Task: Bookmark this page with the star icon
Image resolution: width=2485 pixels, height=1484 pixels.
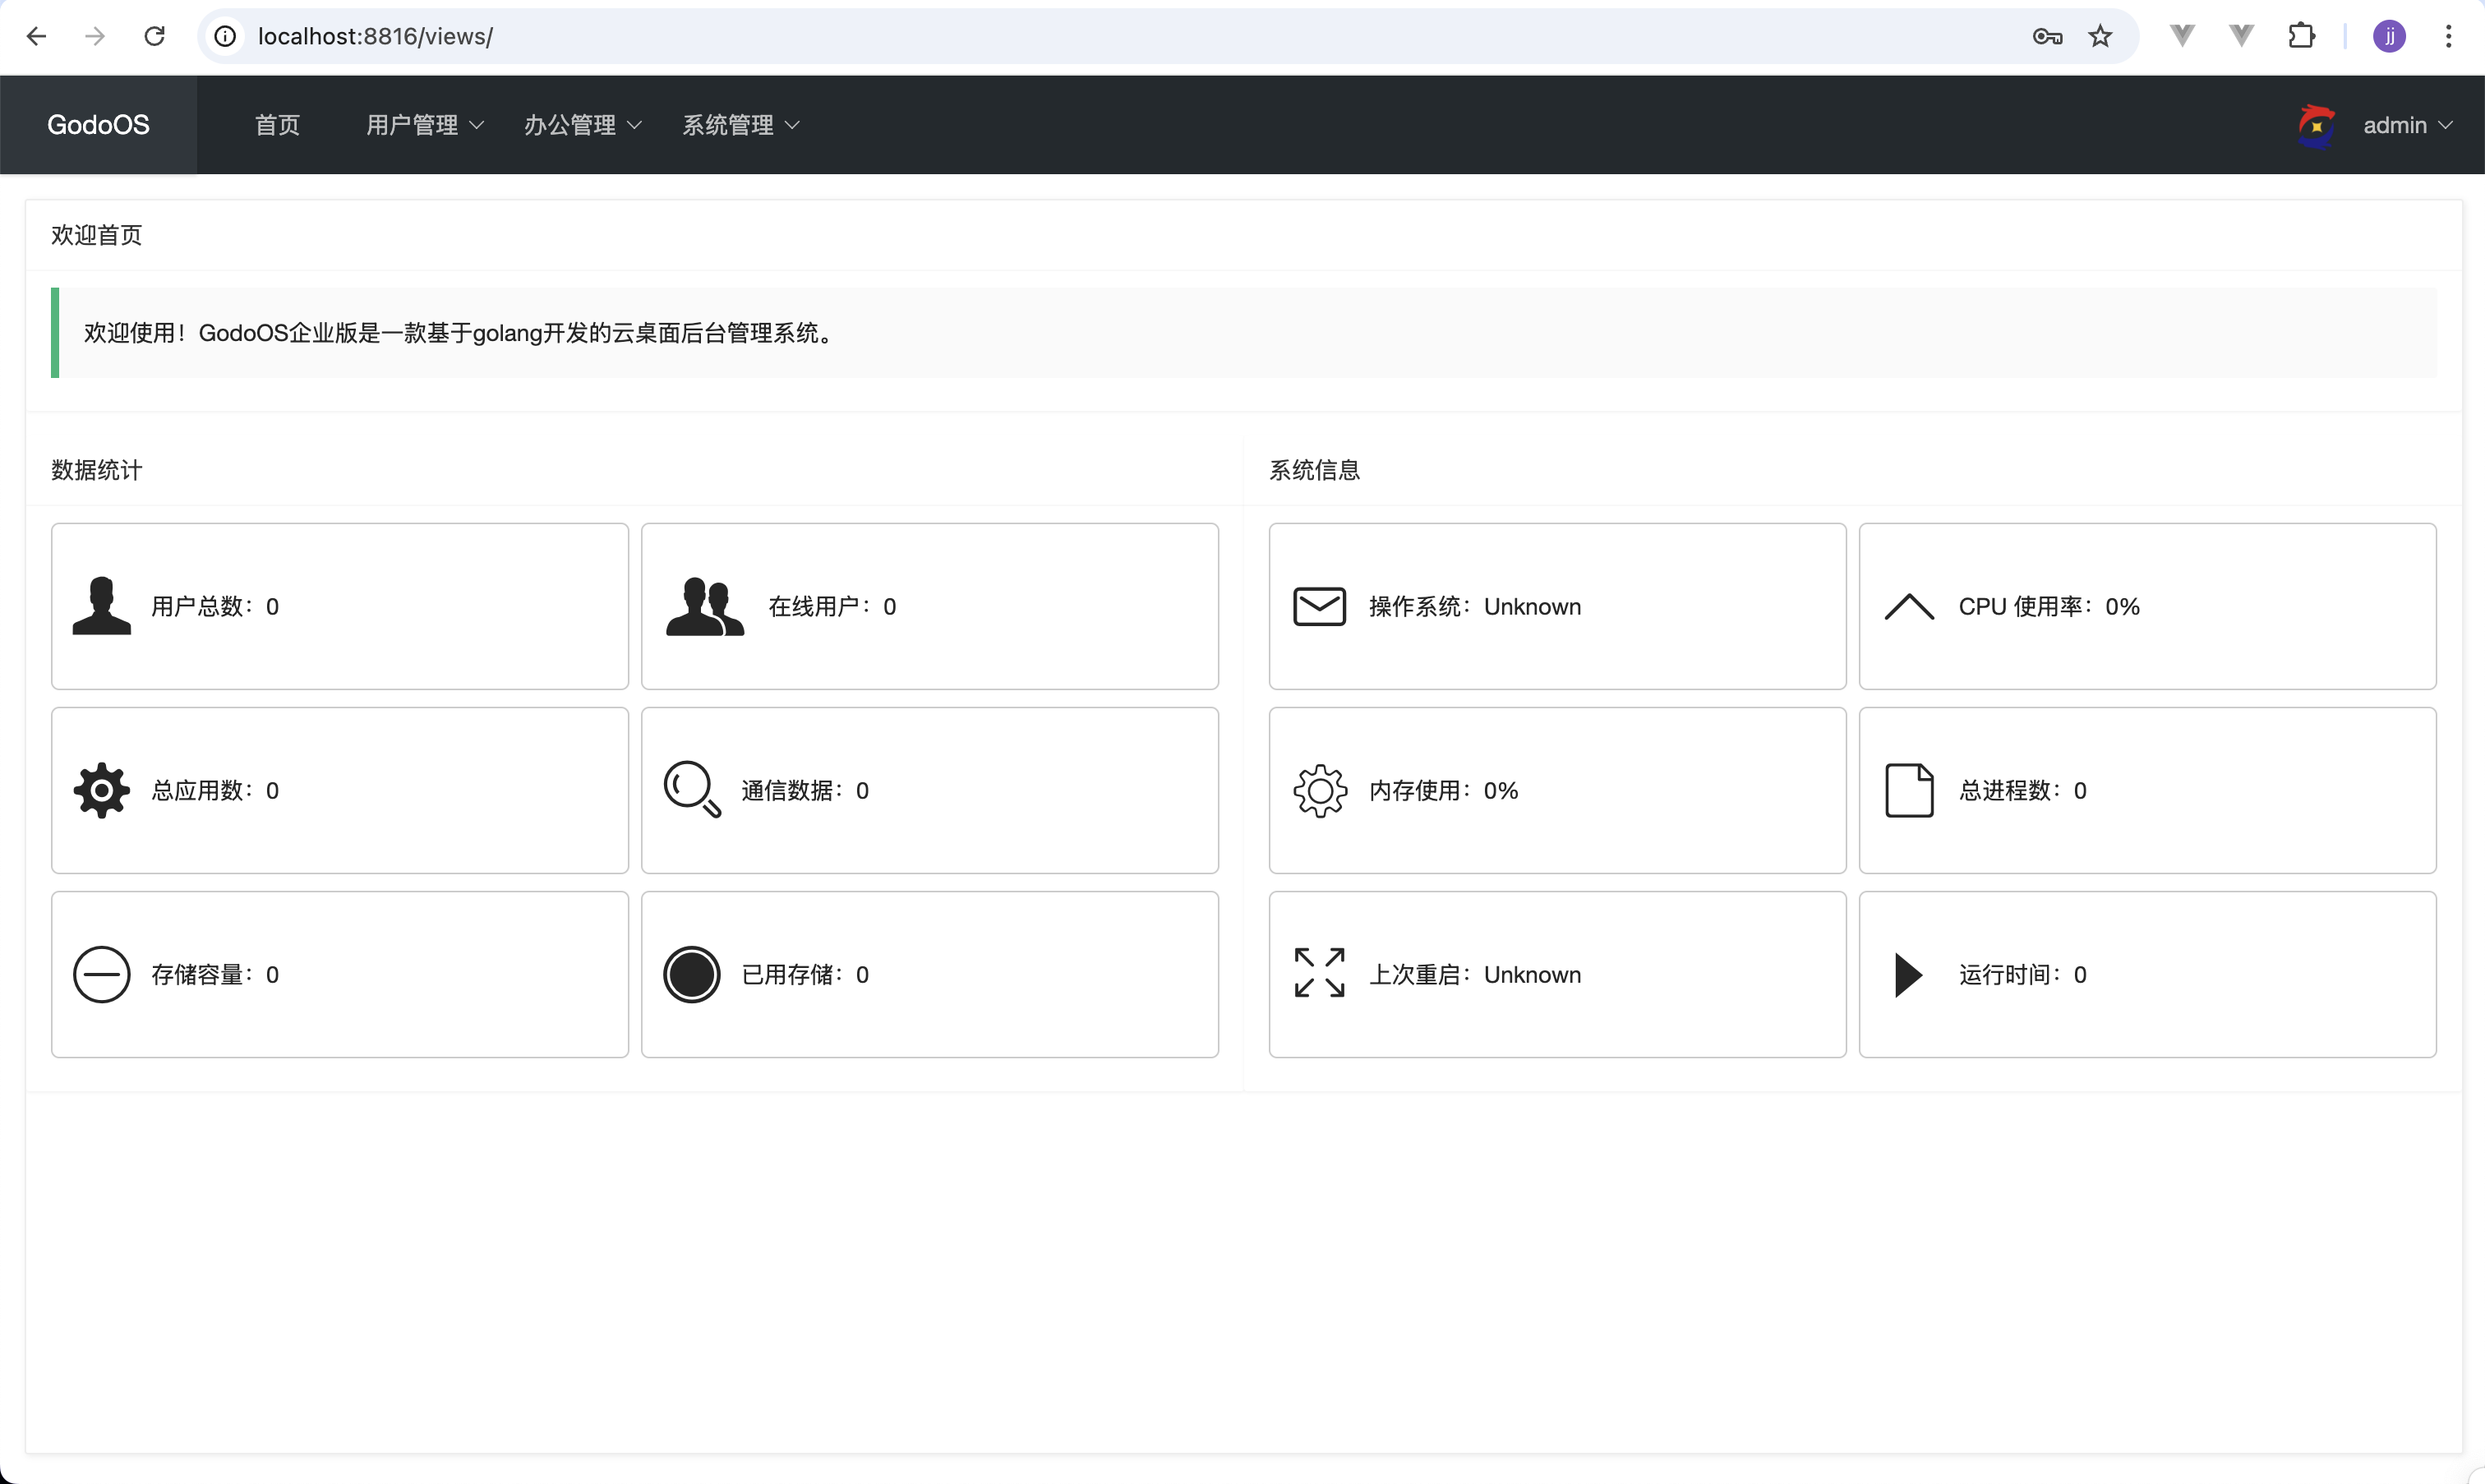Action: click(2100, 37)
